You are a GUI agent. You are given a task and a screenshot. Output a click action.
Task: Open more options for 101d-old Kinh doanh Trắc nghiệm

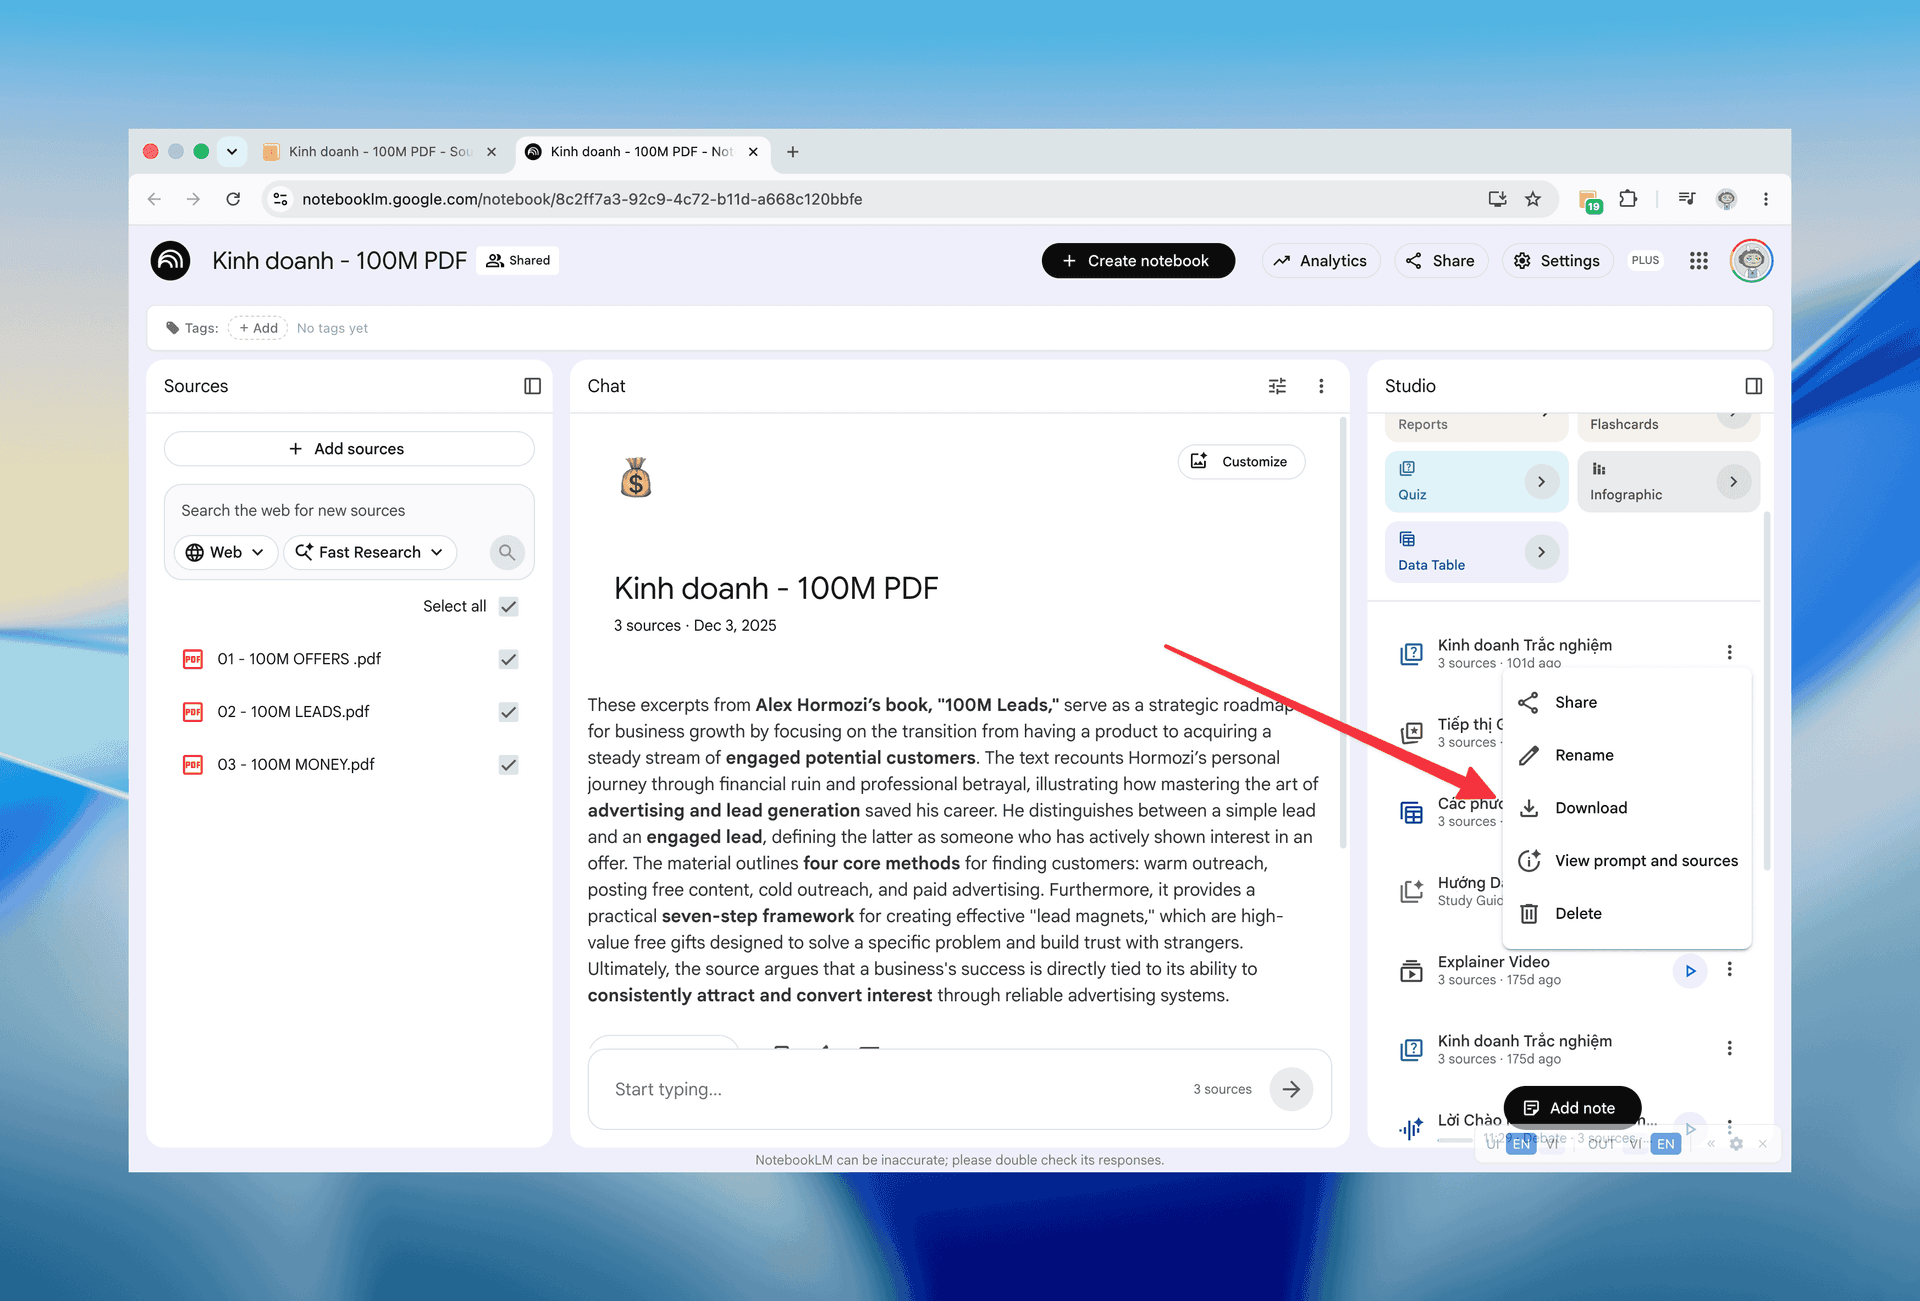[1729, 653]
